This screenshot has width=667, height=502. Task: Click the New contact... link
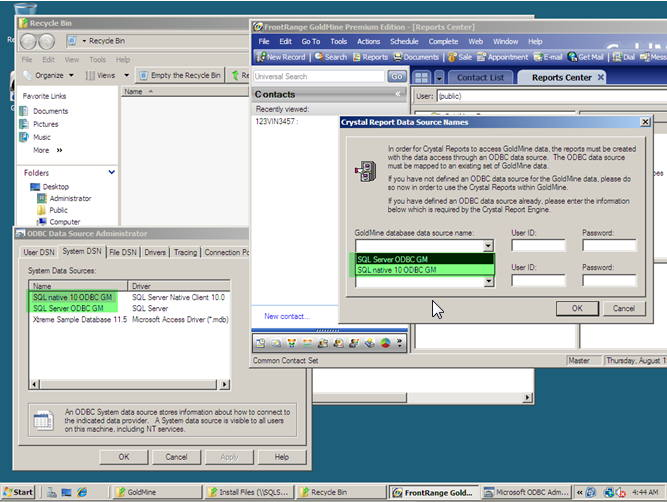click(x=286, y=316)
